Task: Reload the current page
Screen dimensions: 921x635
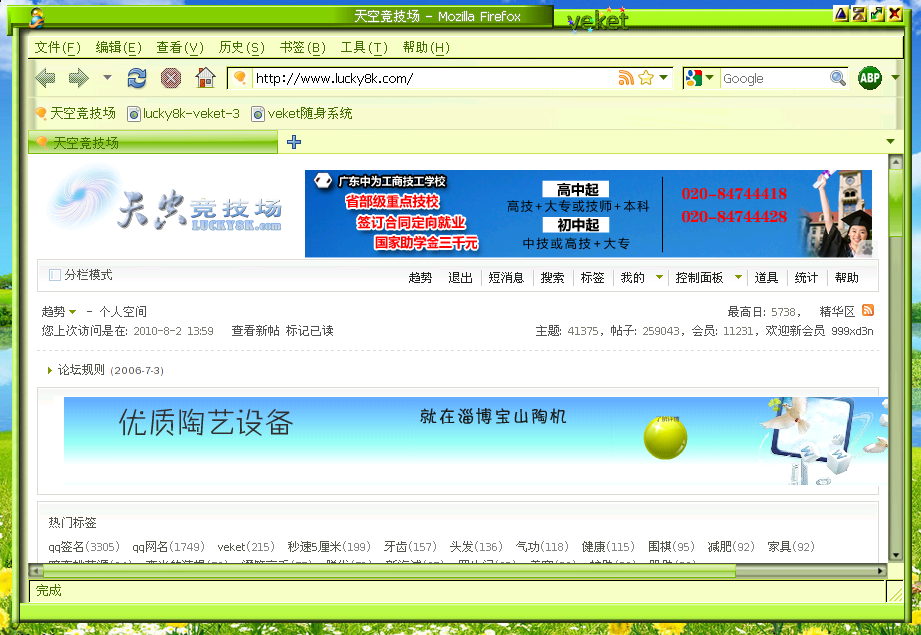Action: click(x=137, y=78)
